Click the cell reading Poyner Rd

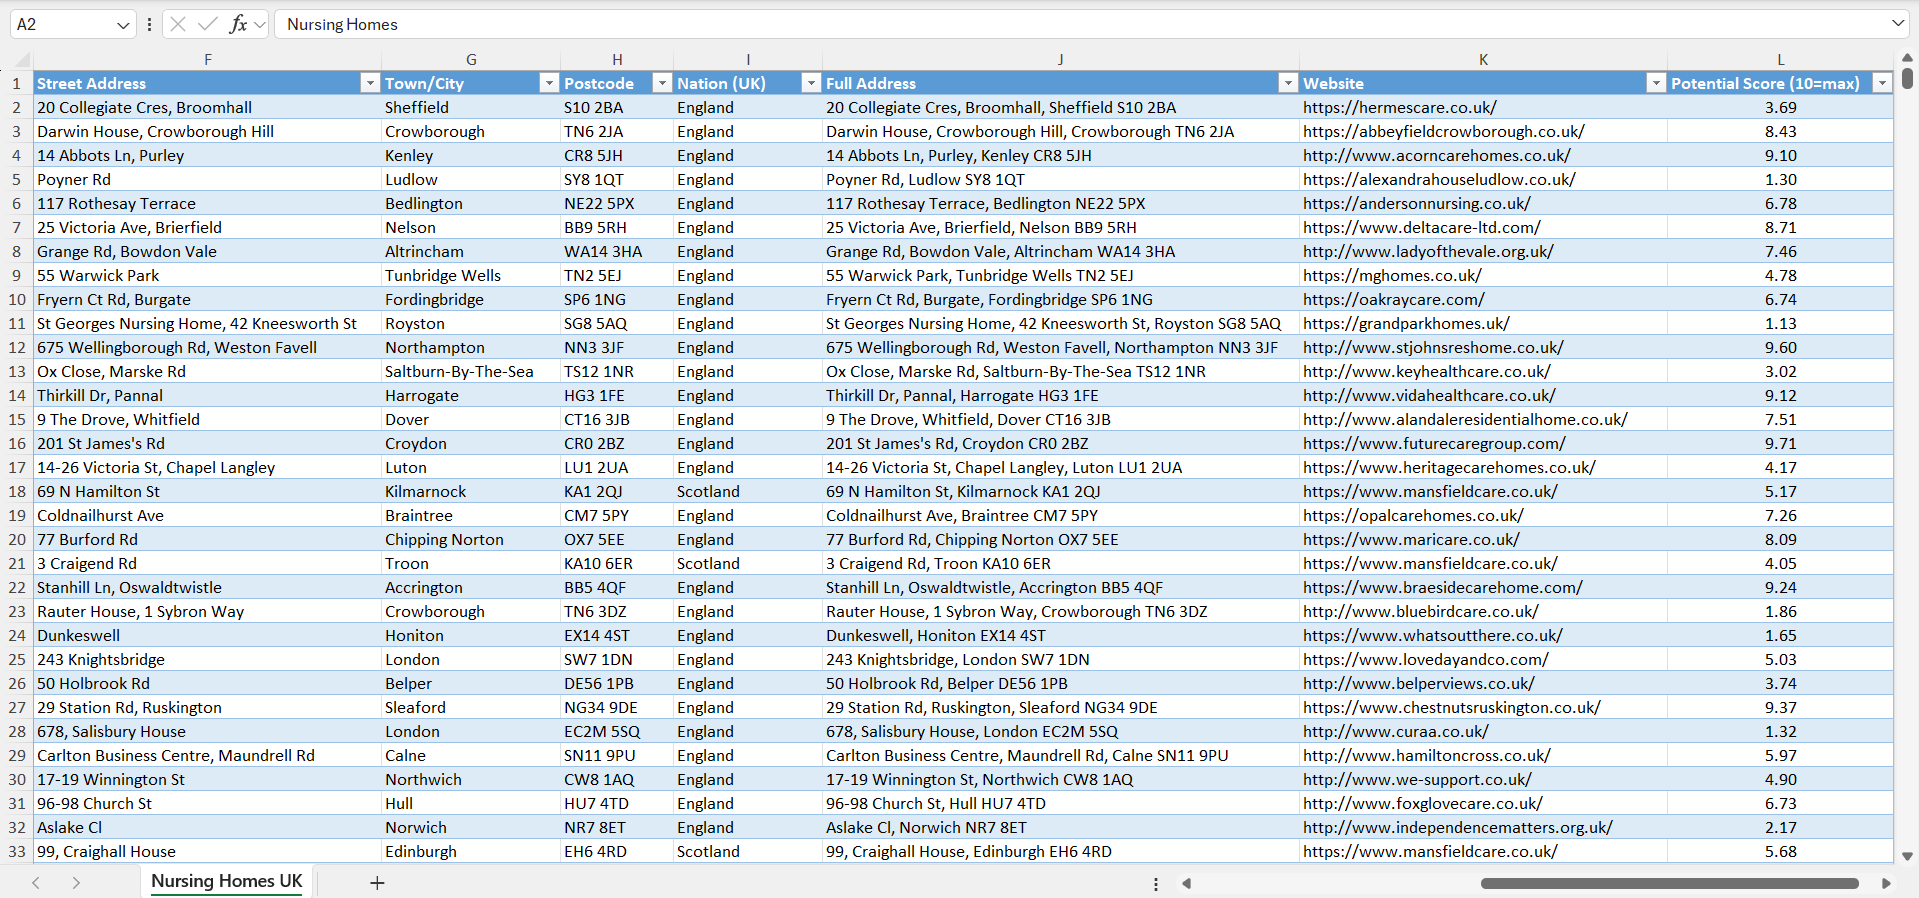(208, 179)
